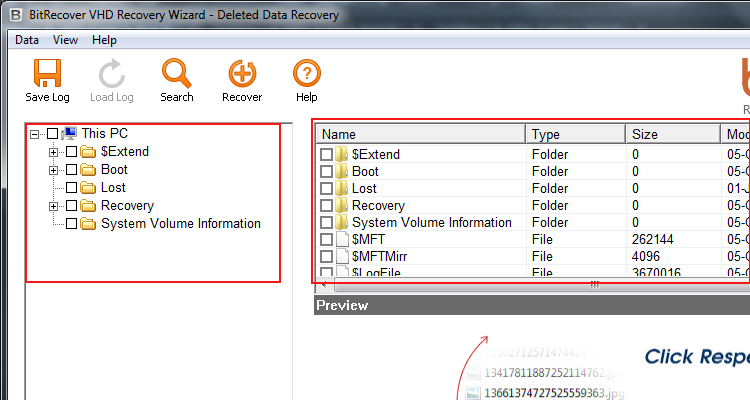The image size is (750, 400).
Task: Click the This PC computer icon in tree
Action: pyautogui.click(x=69, y=133)
